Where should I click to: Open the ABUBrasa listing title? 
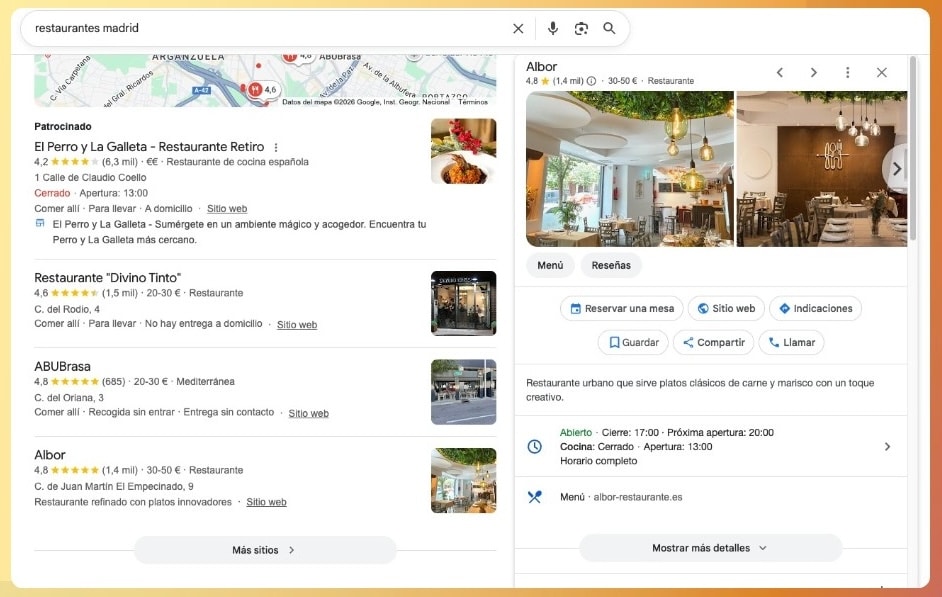click(62, 366)
